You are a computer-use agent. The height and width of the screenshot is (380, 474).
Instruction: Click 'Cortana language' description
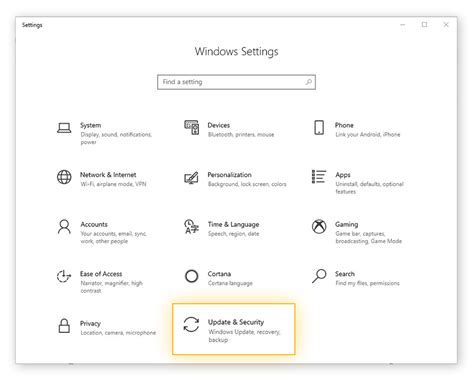click(x=230, y=283)
